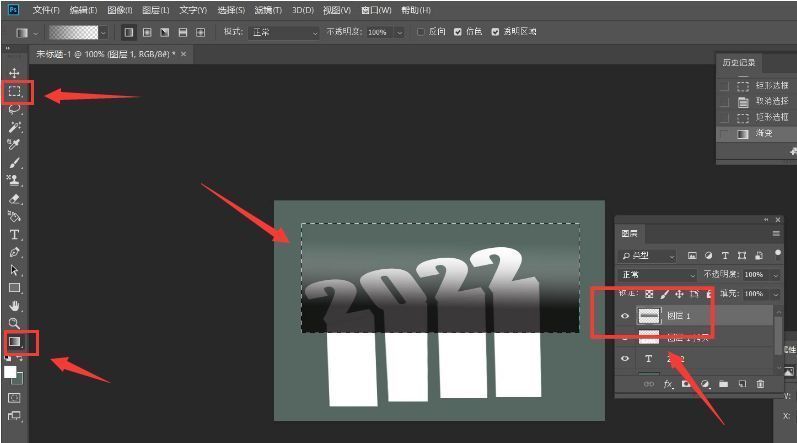
Task: Hide 图层 1 with eye icon
Action: click(x=625, y=316)
